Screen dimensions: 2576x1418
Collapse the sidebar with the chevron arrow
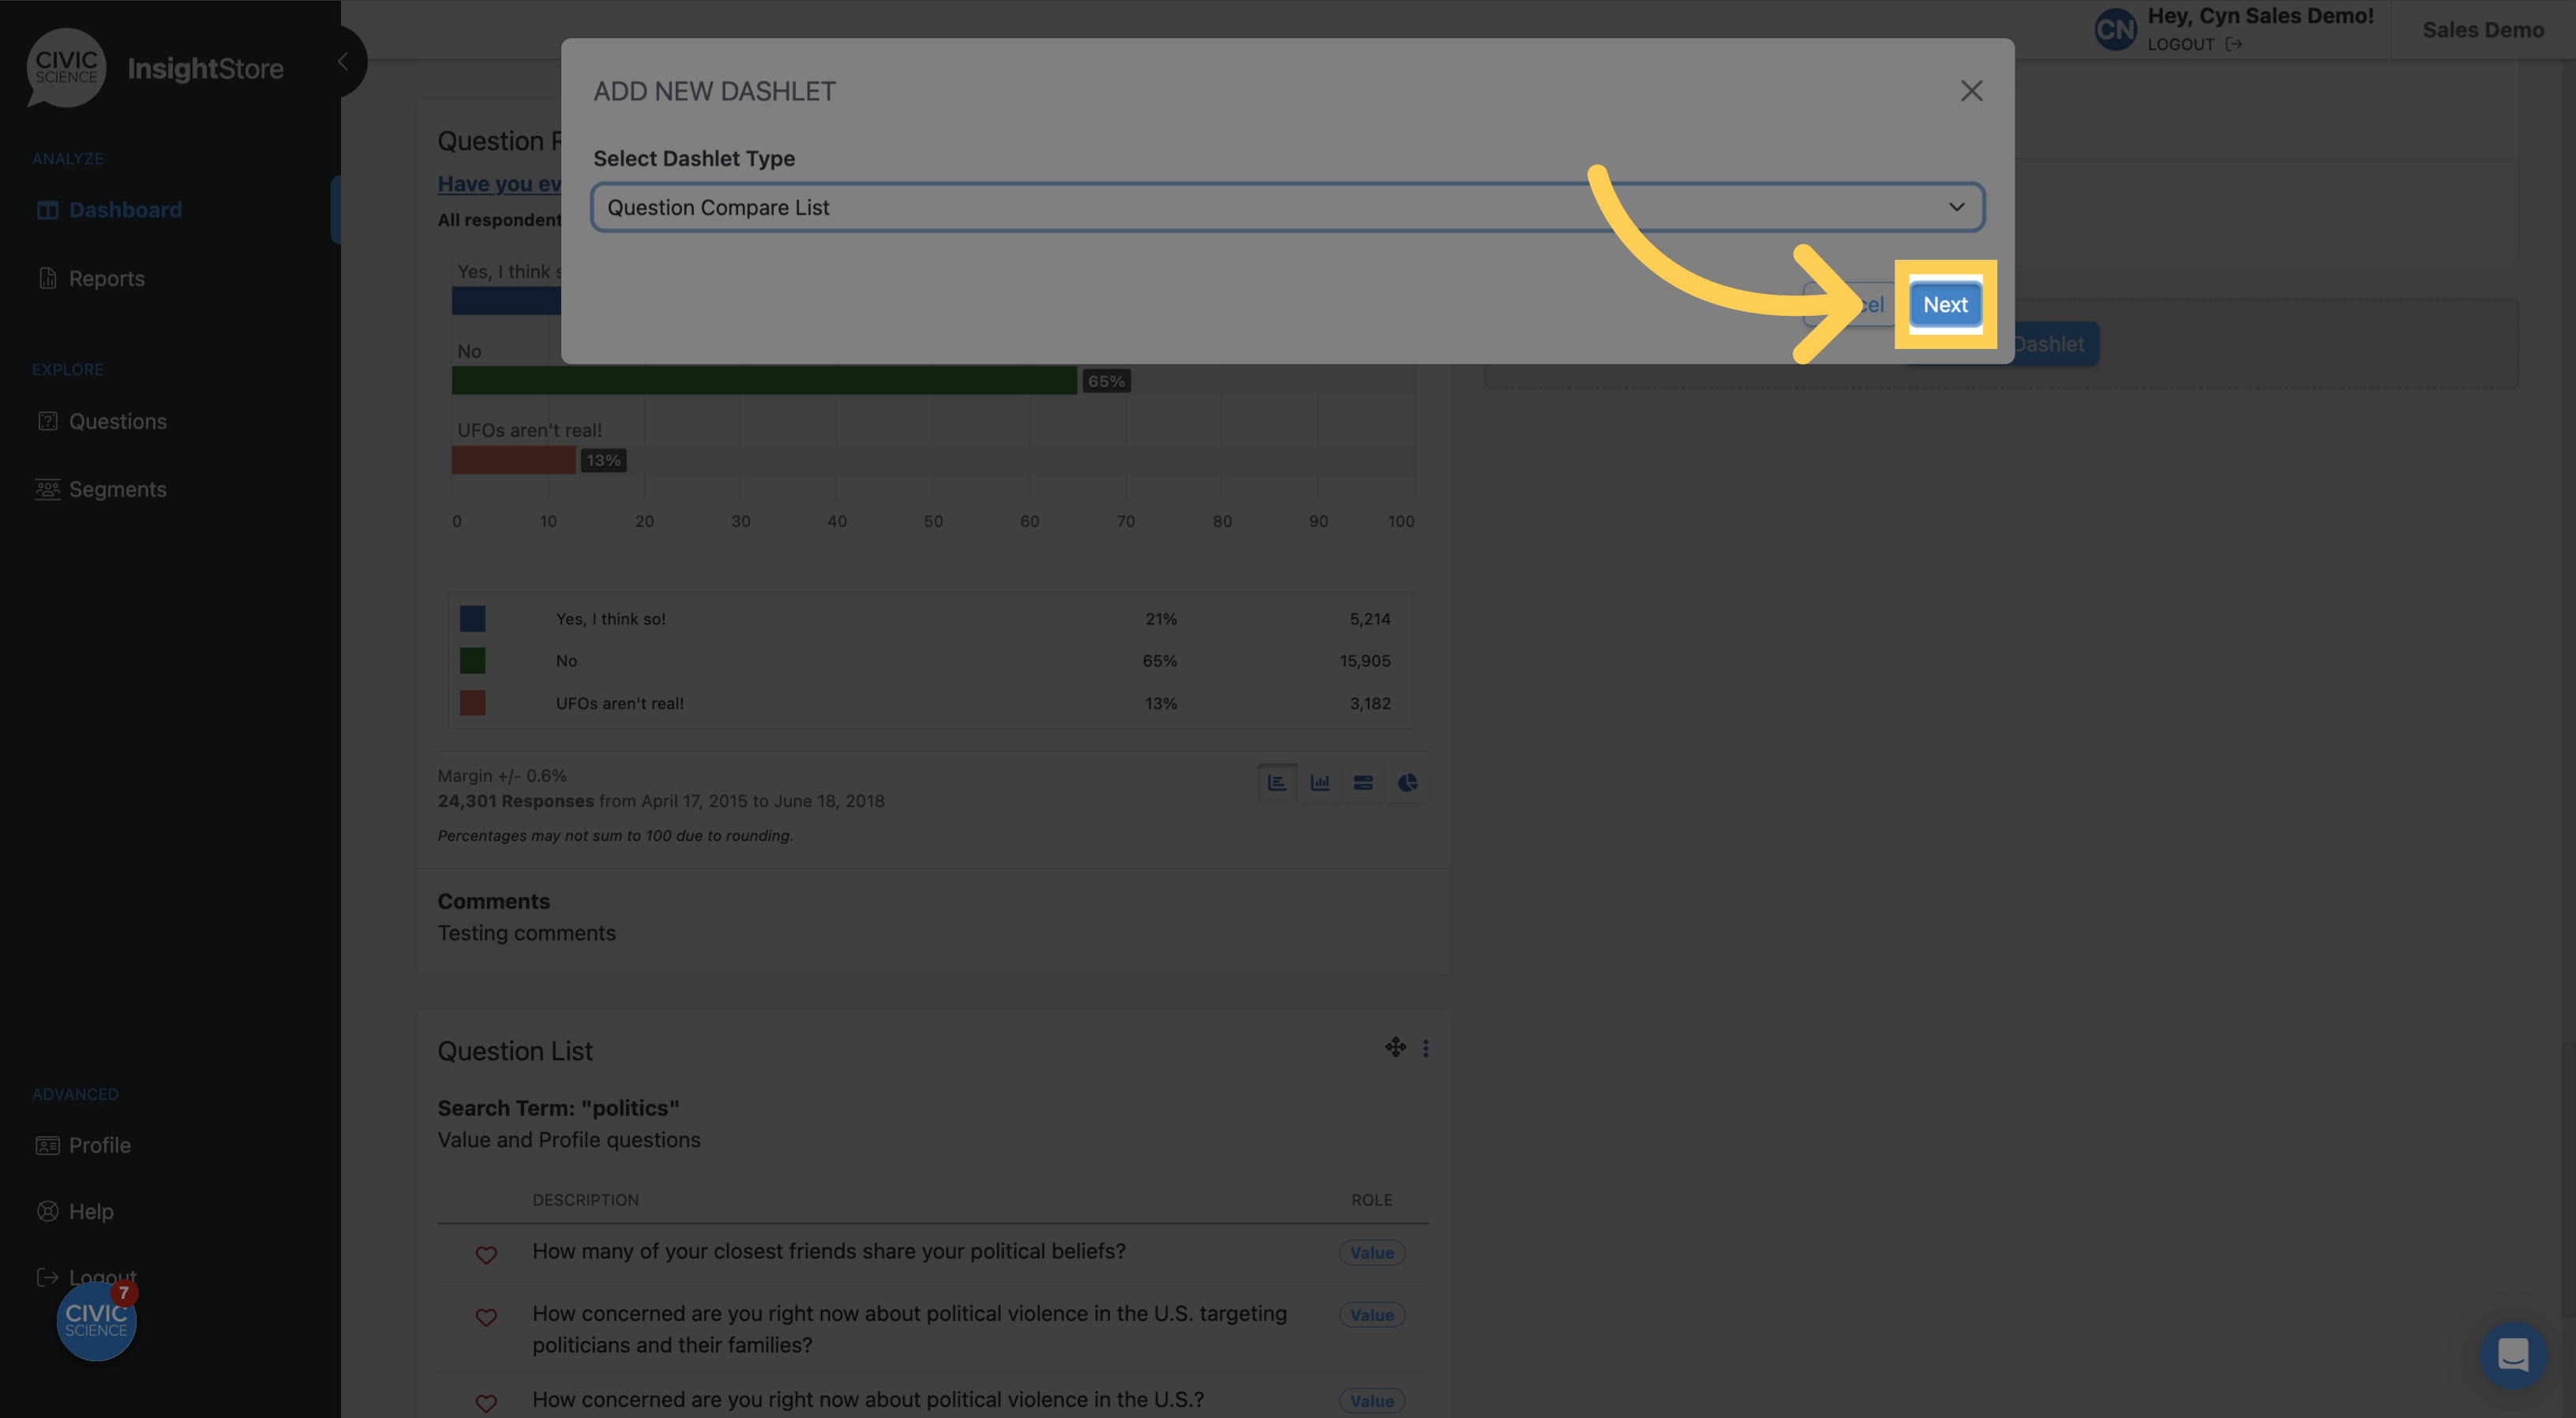[x=342, y=62]
